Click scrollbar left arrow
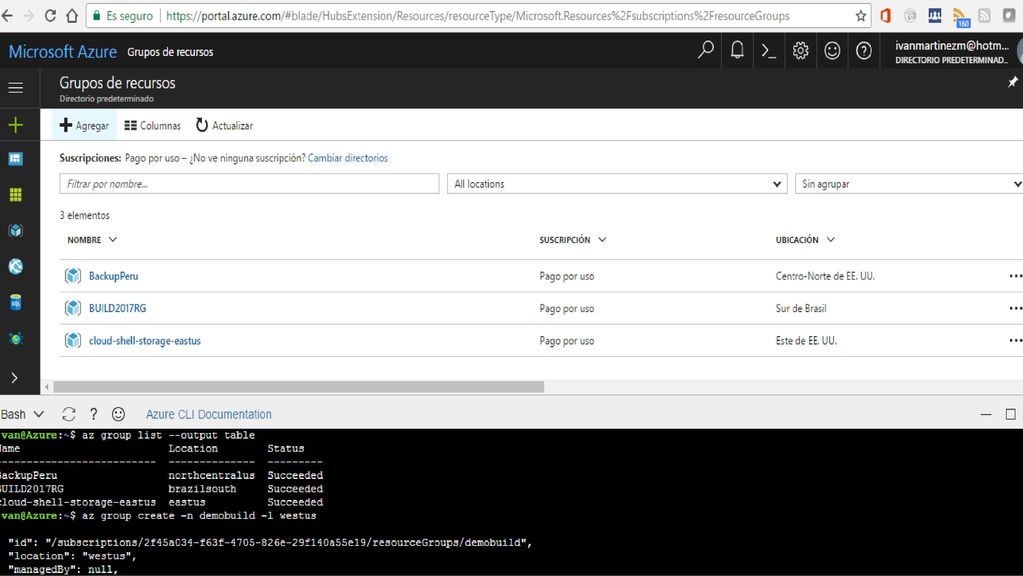Viewport: 1023px width, 576px height. coord(46,387)
